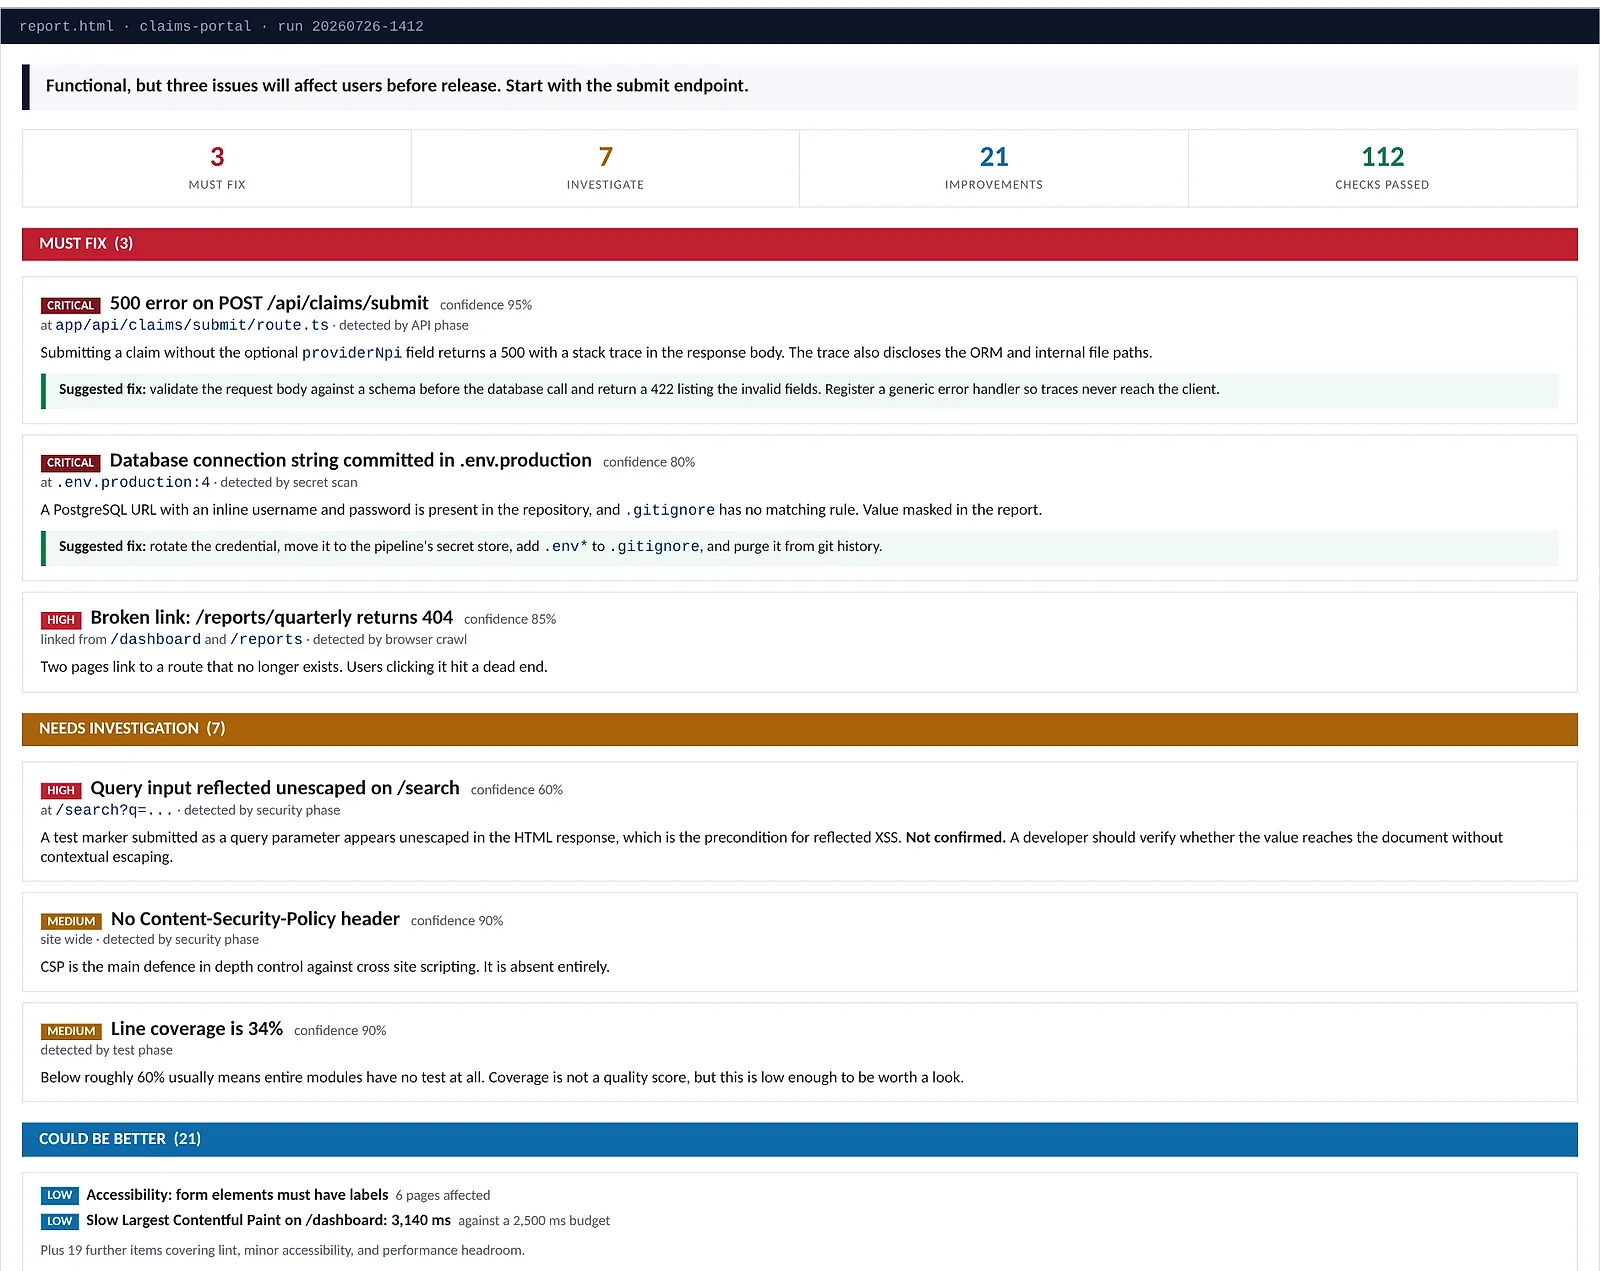Click the 'confidence 60%' label
The width and height of the screenshot is (1600, 1271).
click(x=517, y=790)
